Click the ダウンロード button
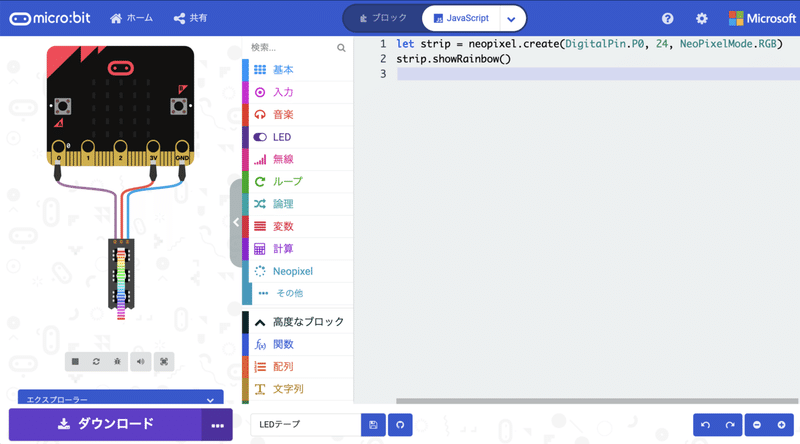This screenshot has height=444, width=800. (105, 424)
